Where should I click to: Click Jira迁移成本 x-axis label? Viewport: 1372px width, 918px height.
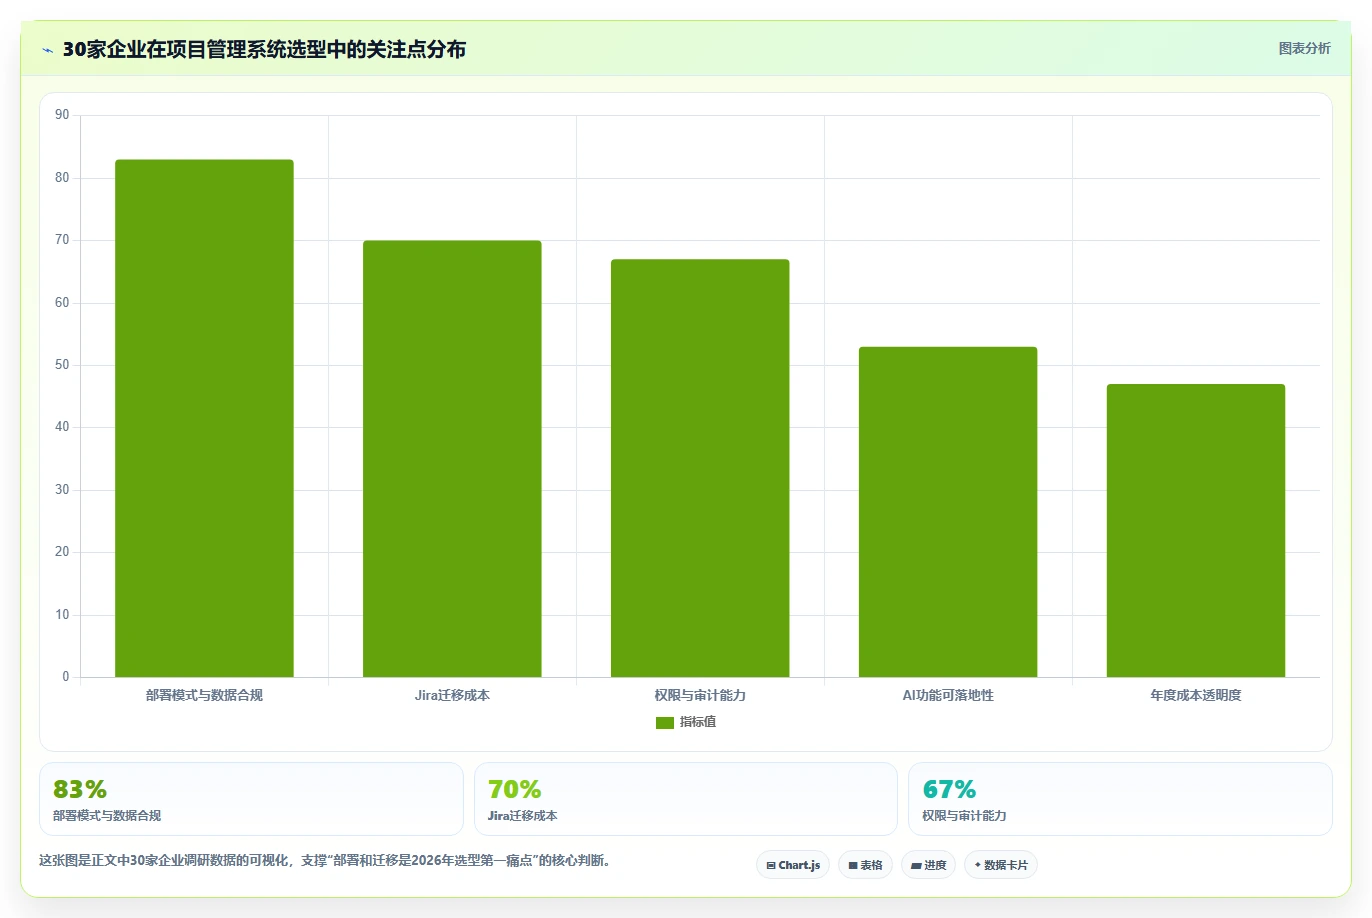pyautogui.click(x=452, y=695)
